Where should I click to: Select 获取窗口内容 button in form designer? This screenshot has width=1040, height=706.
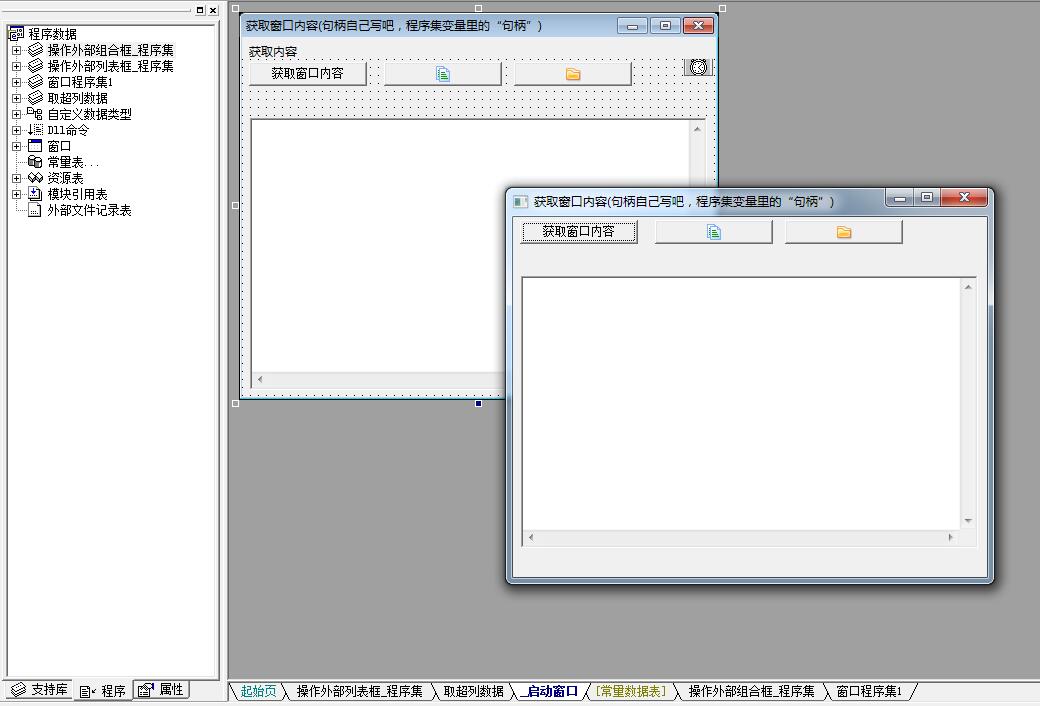pos(307,74)
